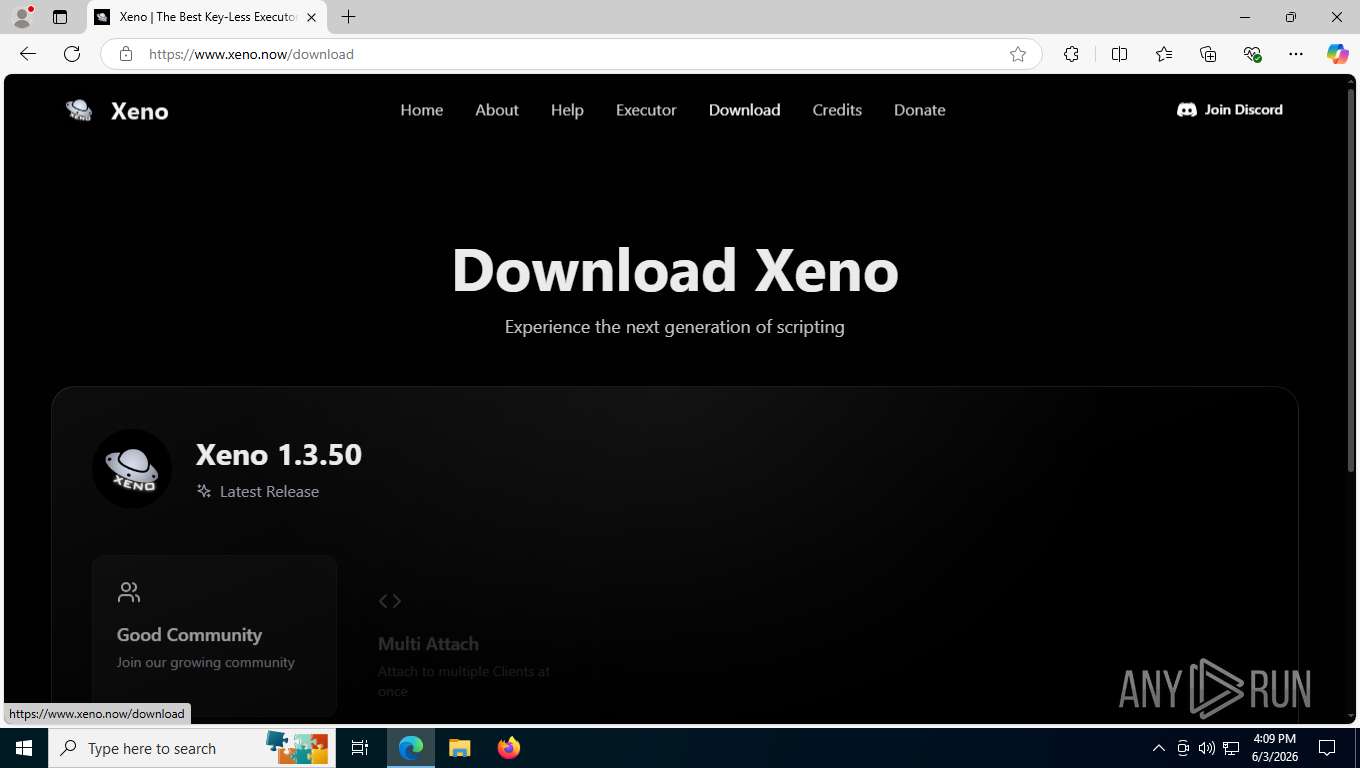Click the browser Back arrow
The height and width of the screenshot is (768, 1360).
pyautogui.click(x=28, y=54)
